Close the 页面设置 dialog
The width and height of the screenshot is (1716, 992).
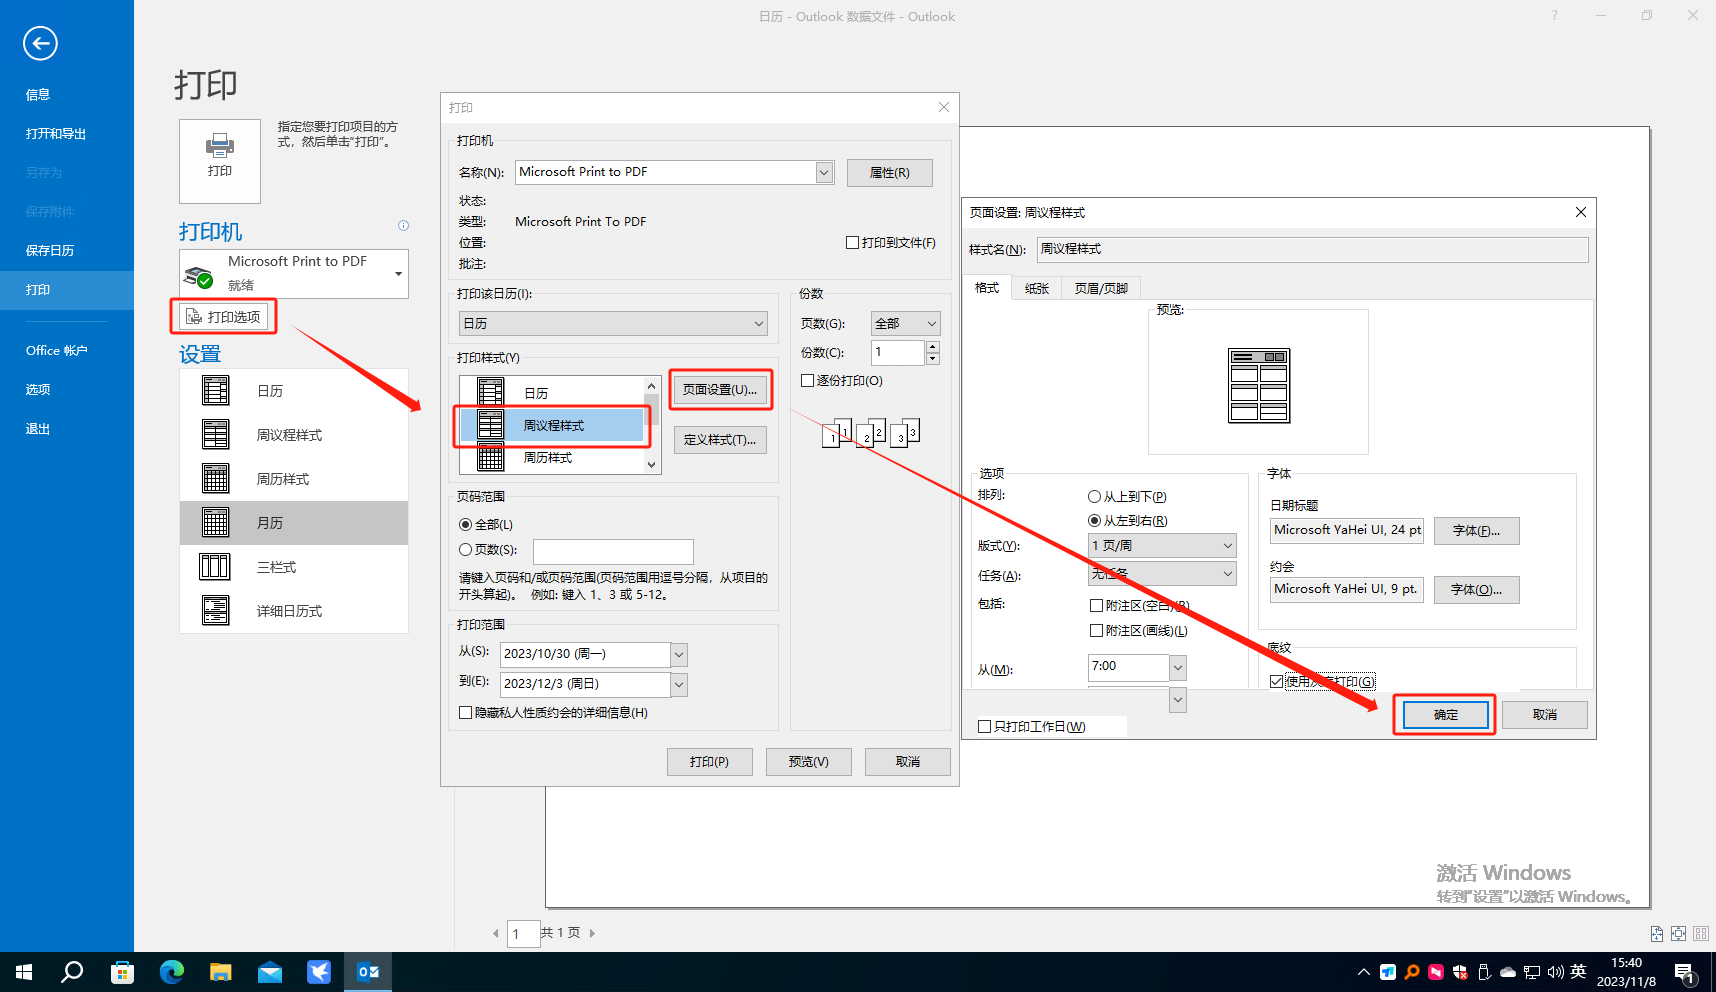pyautogui.click(x=1581, y=212)
